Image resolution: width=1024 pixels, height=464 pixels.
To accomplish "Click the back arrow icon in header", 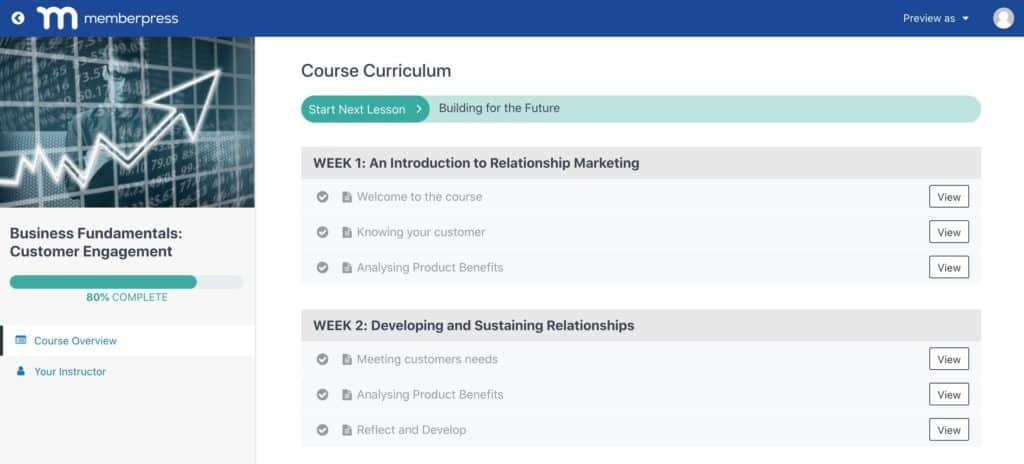I will pyautogui.click(x=18, y=18).
